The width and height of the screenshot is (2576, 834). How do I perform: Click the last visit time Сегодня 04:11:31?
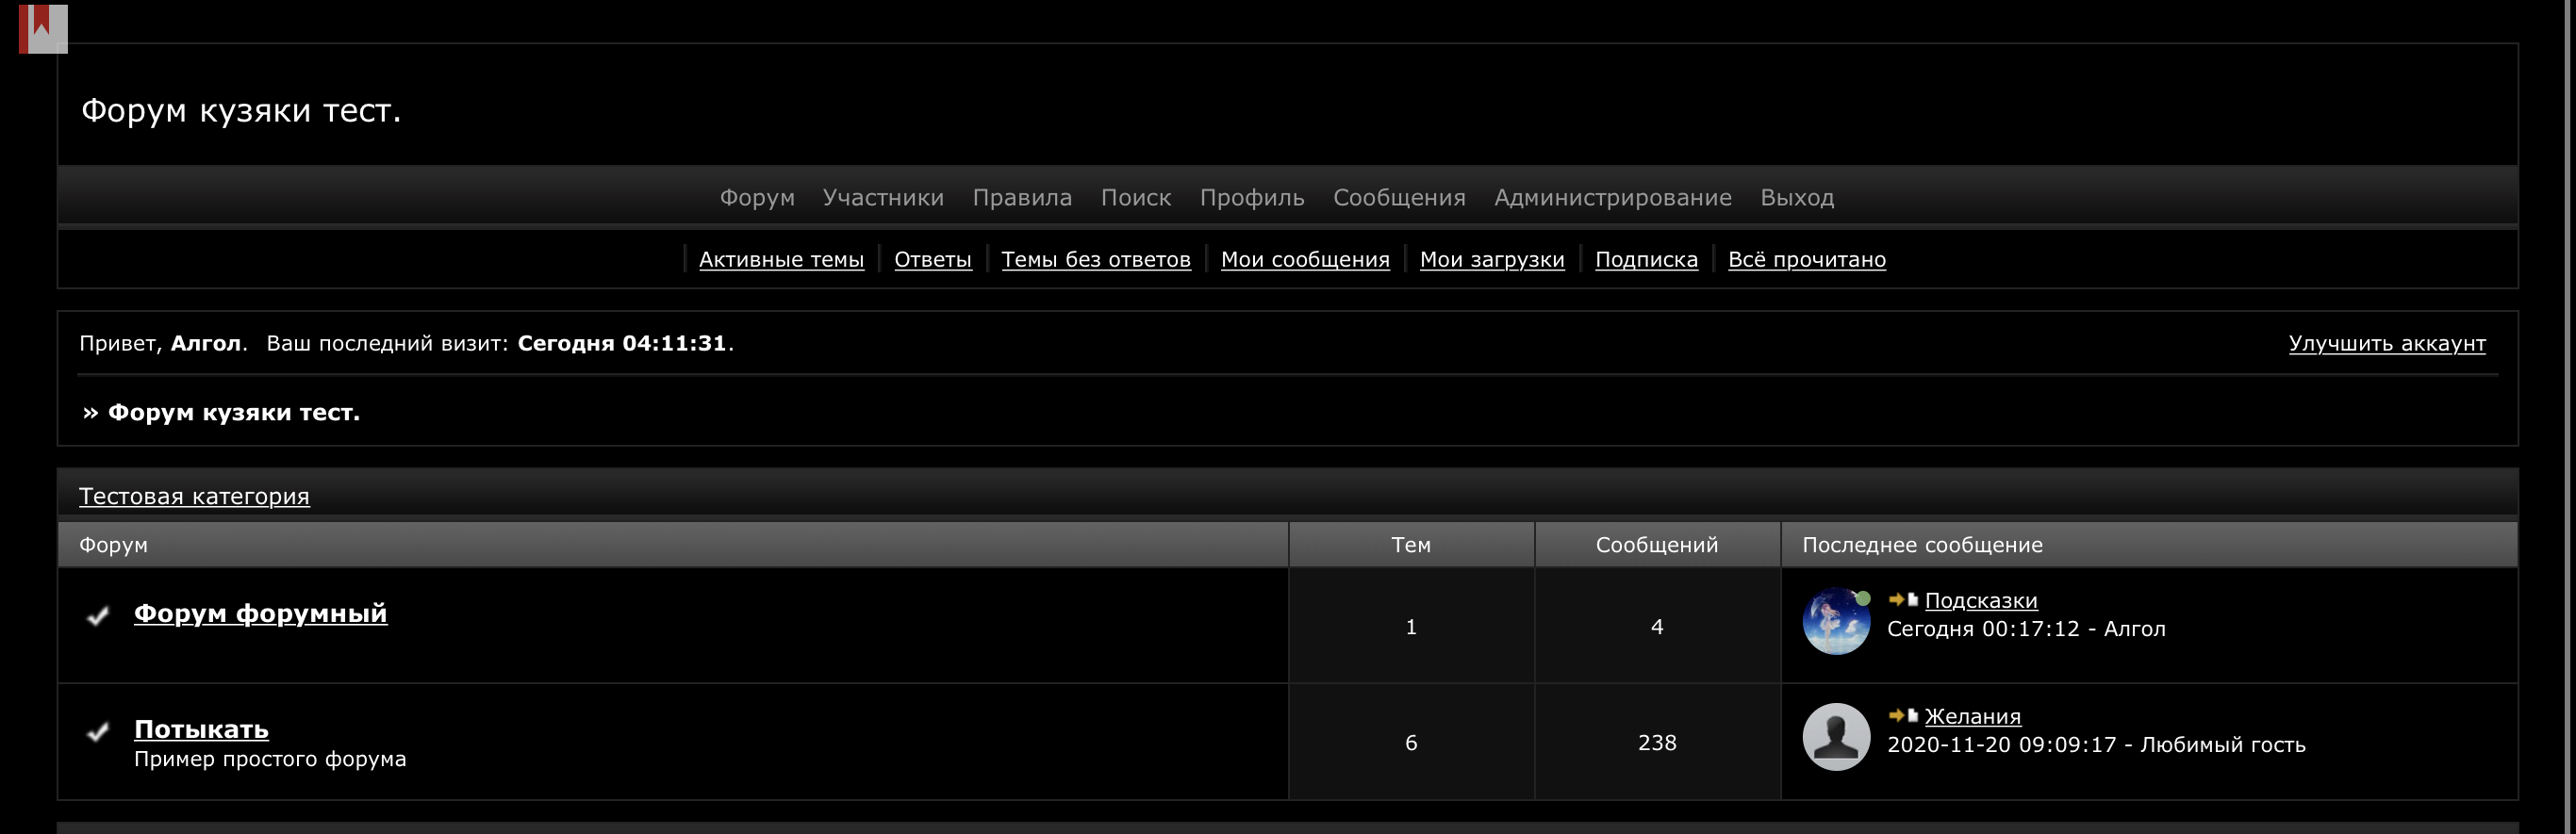622,344
